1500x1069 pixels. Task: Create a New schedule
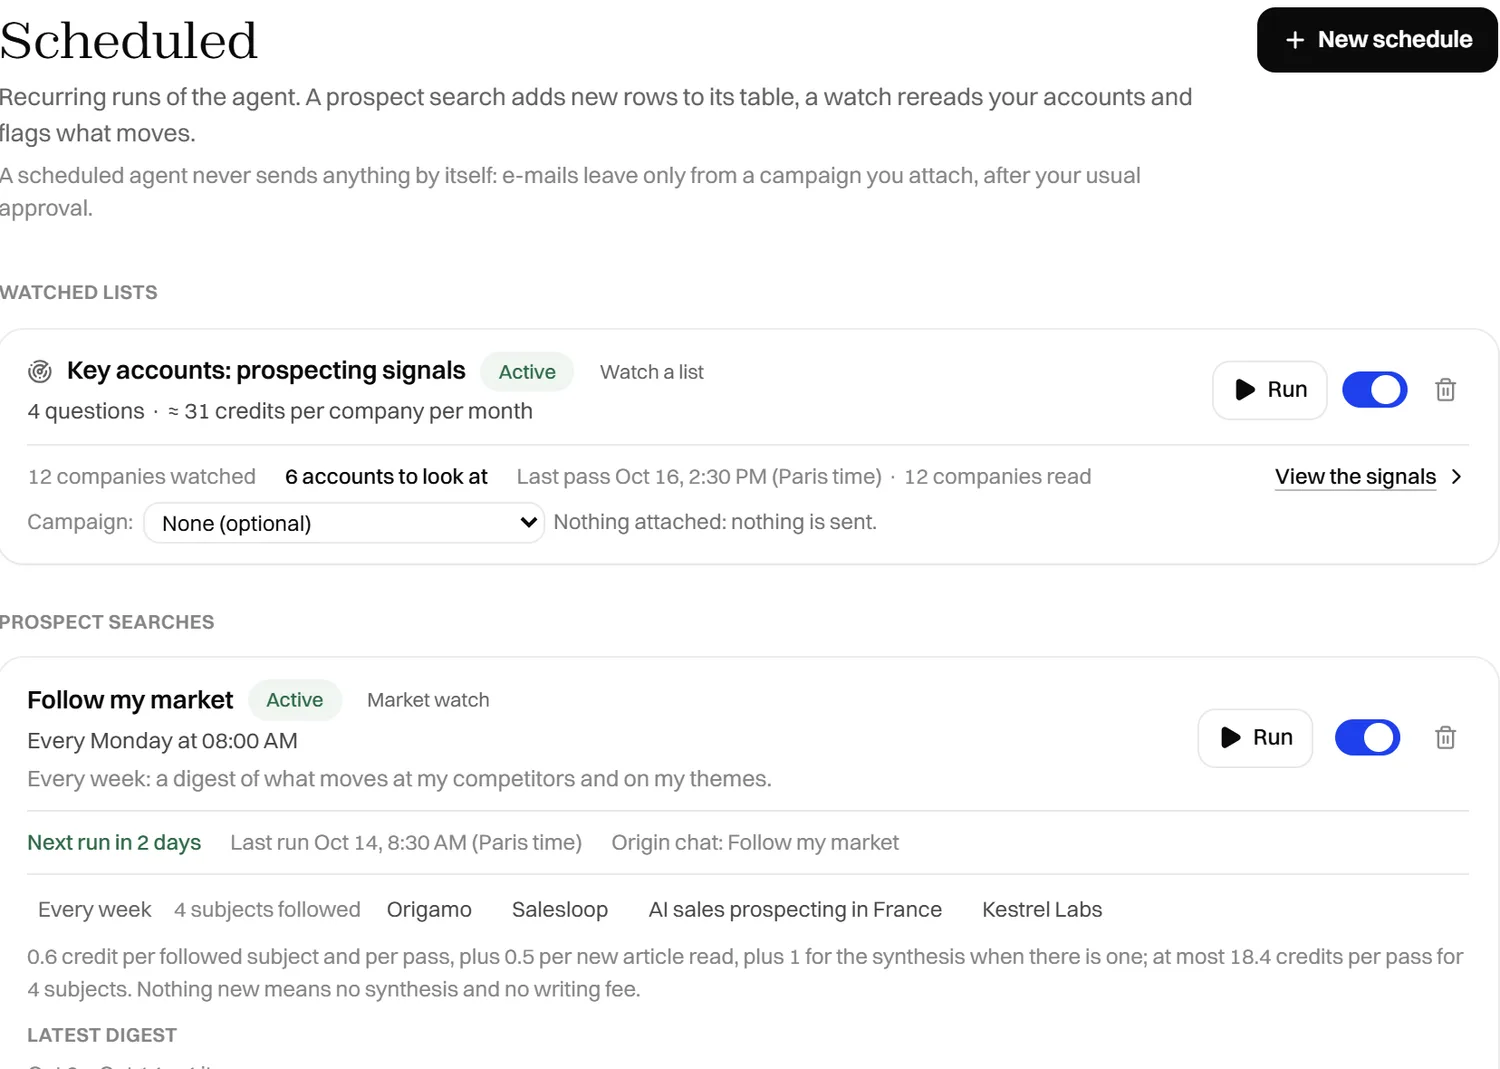(x=1377, y=40)
